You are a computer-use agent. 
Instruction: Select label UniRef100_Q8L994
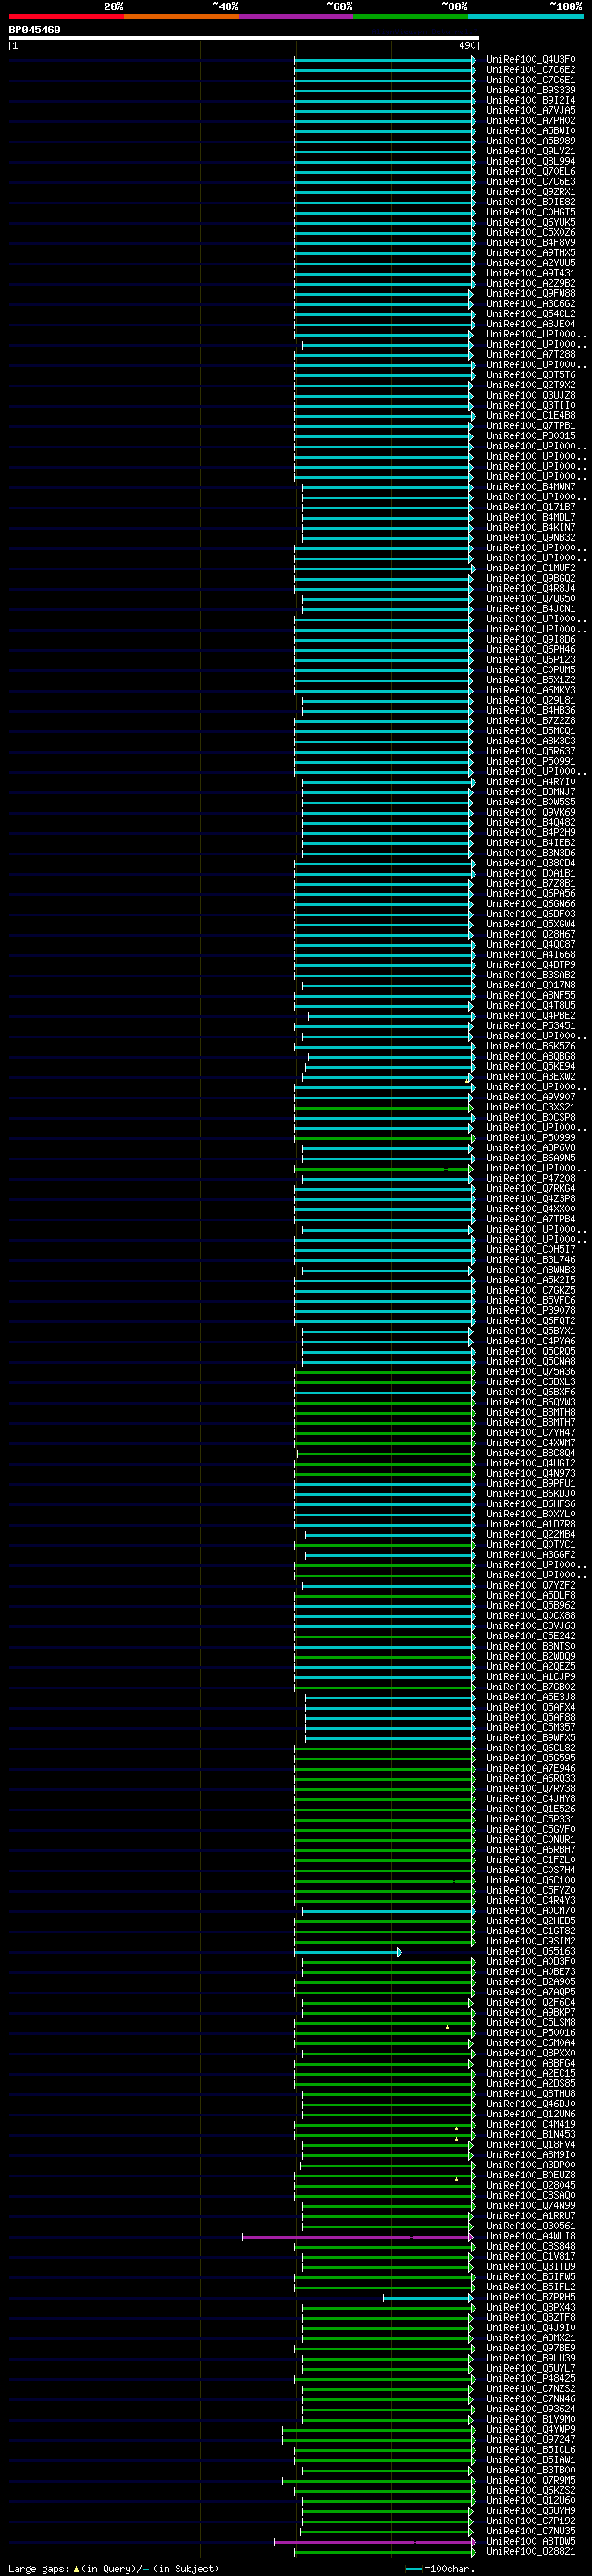click(x=531, y=161)
